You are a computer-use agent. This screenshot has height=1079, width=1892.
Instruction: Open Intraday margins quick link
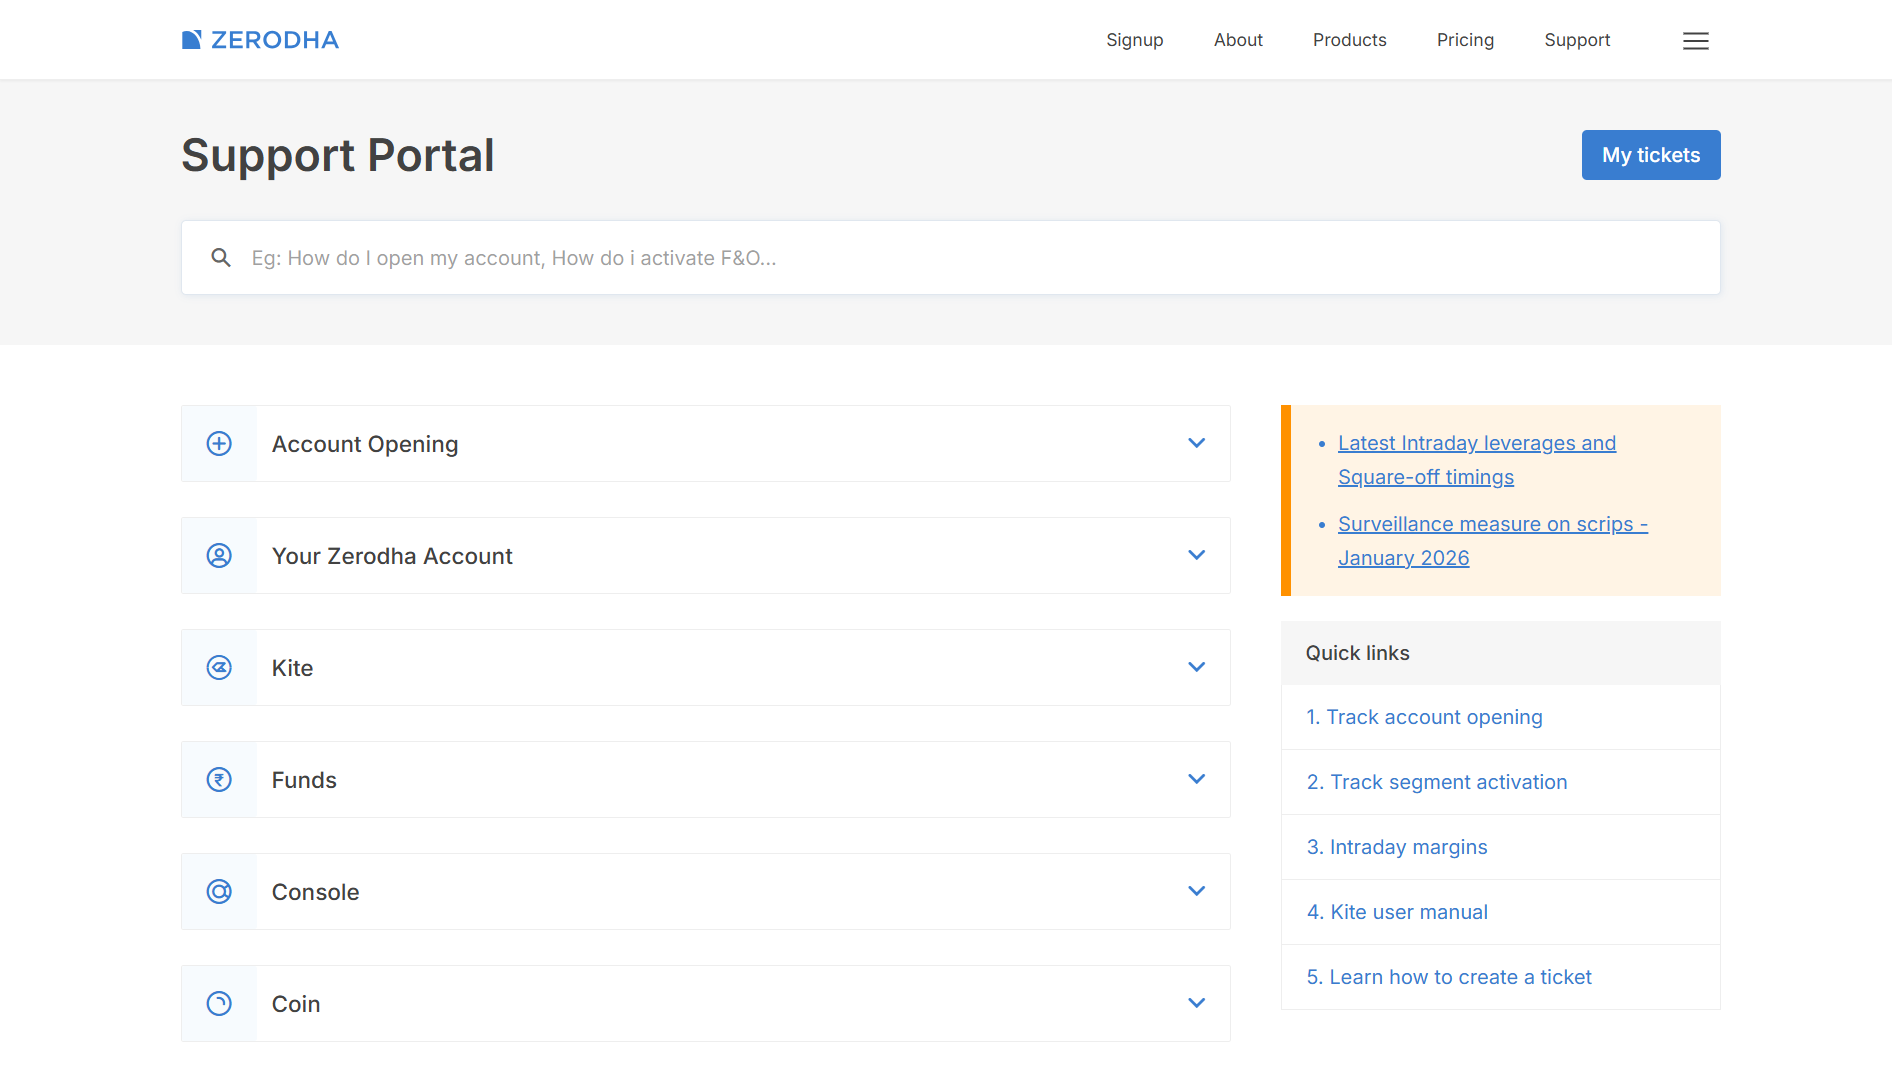click(1397, 847)
